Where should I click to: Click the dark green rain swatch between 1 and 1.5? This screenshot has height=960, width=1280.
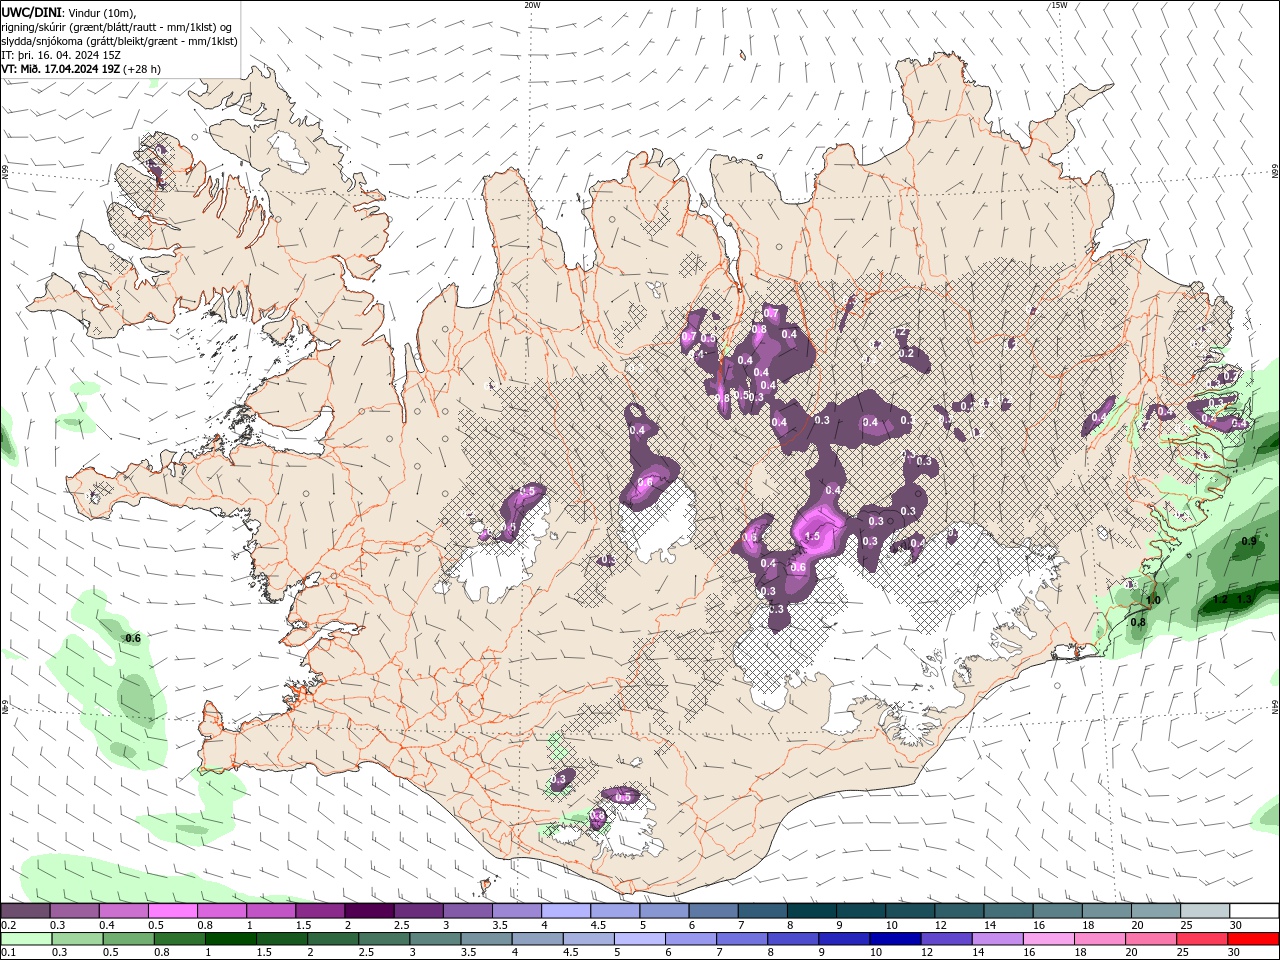230,939
